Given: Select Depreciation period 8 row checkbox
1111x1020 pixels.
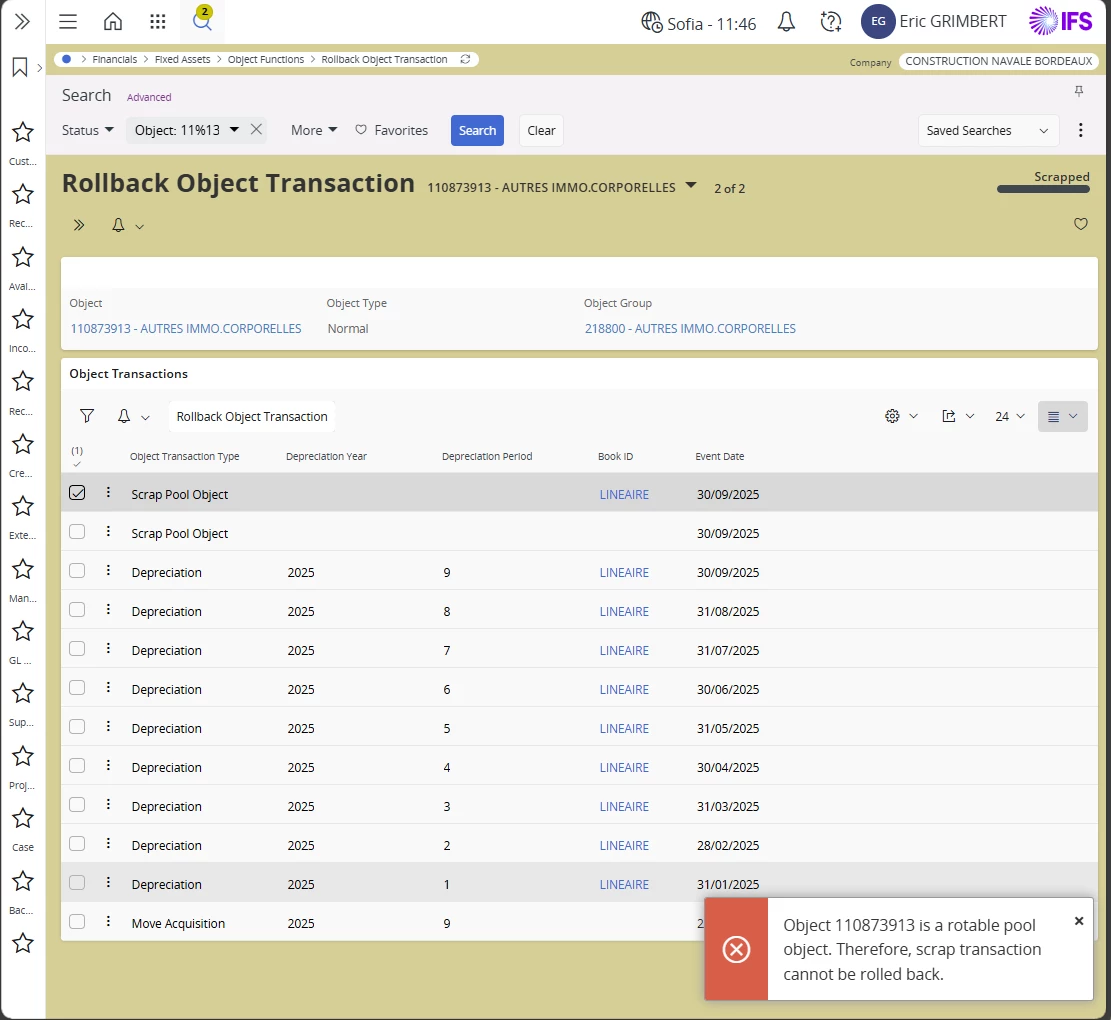Looking at the screenshot, I should click(x=77, y=609).
